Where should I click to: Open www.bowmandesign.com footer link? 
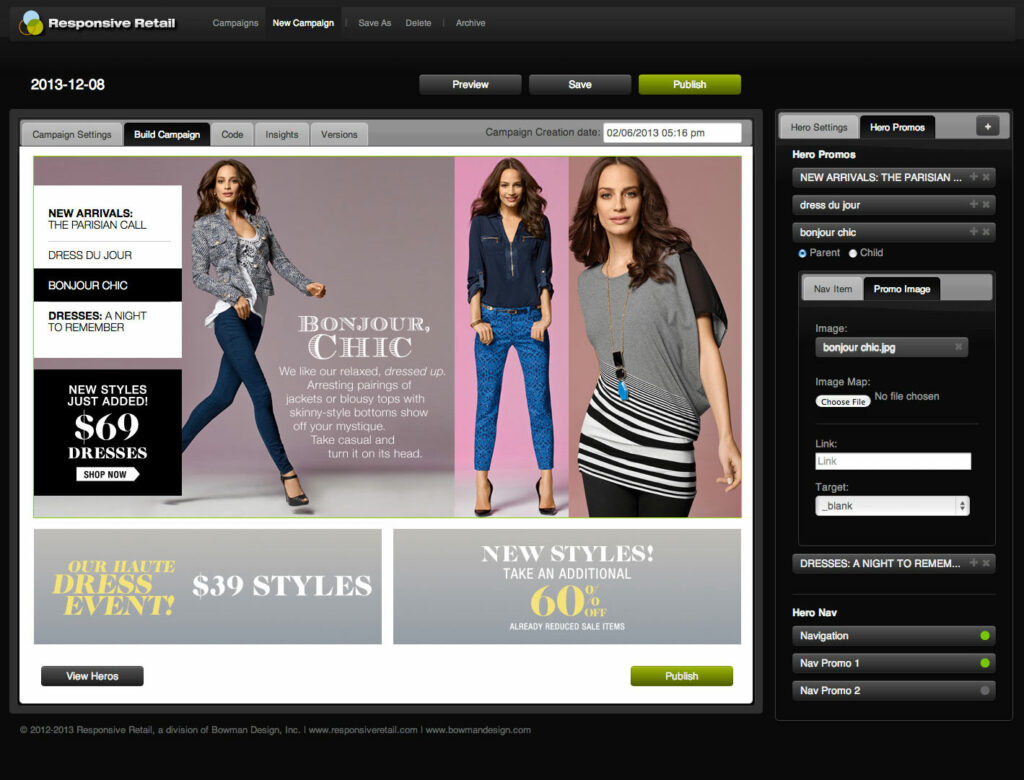pos(478,730)
